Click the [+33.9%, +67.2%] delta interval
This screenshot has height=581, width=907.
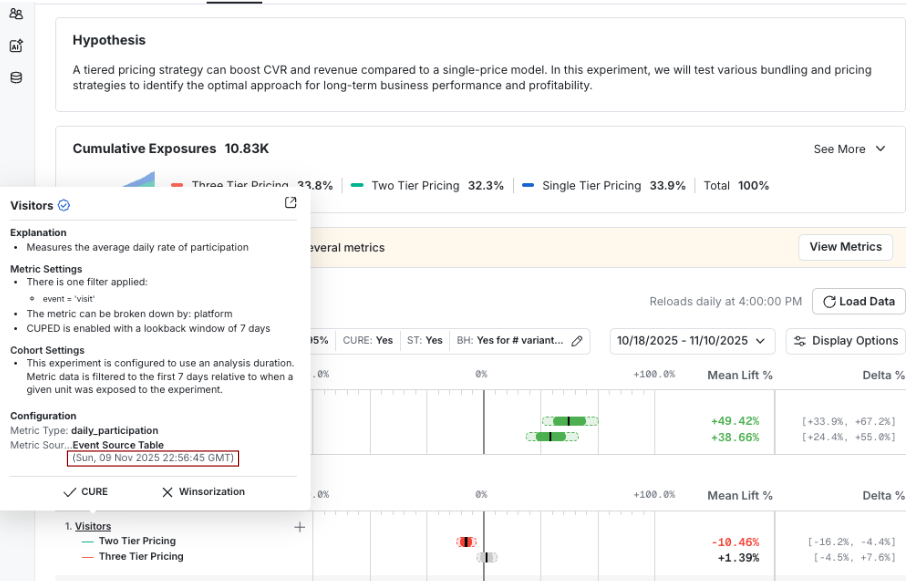[848, 421]
